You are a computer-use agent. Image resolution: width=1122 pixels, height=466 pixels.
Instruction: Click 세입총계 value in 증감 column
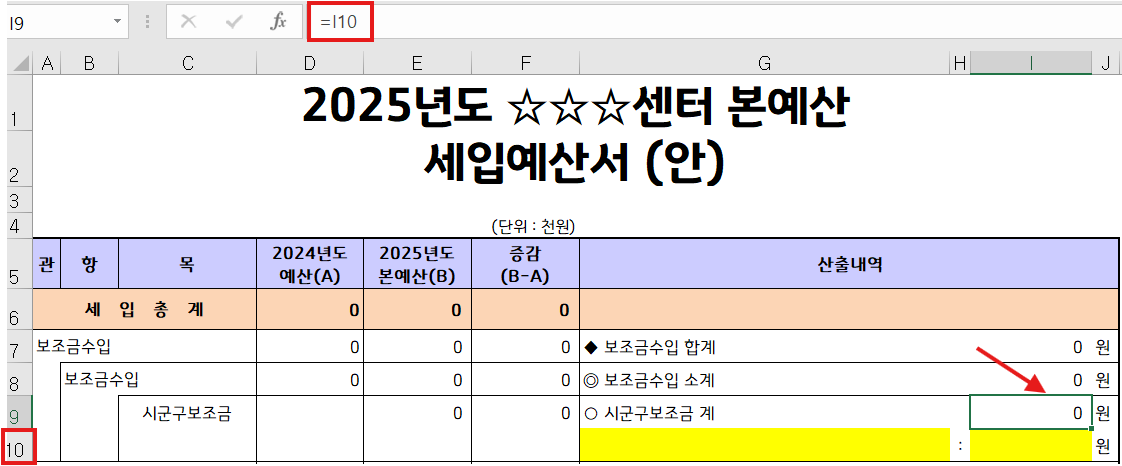pos(525,310)
